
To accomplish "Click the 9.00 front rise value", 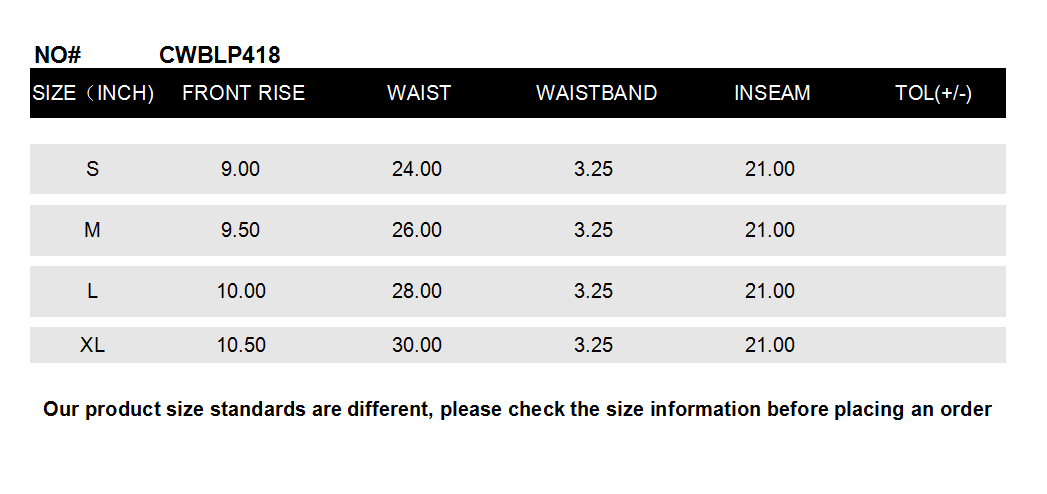I will pyautogui.click(x=240, y=169).
